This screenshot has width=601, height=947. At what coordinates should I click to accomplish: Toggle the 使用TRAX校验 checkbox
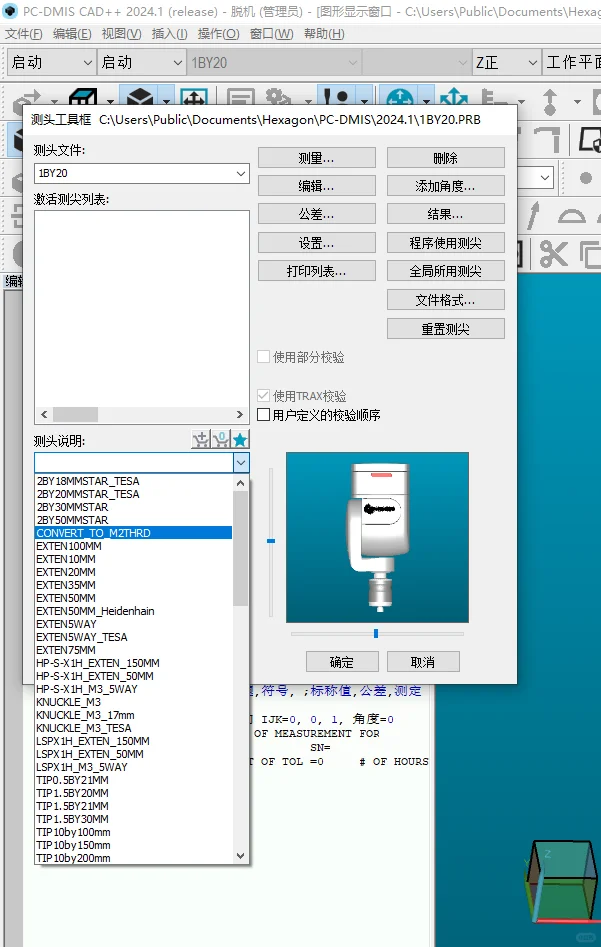263,396
